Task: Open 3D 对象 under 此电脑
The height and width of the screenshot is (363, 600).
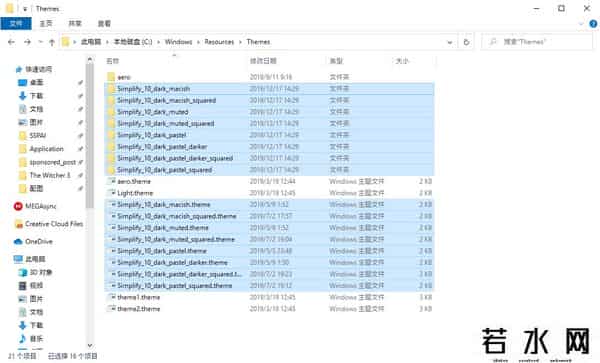Action: [x=41, y=272]
